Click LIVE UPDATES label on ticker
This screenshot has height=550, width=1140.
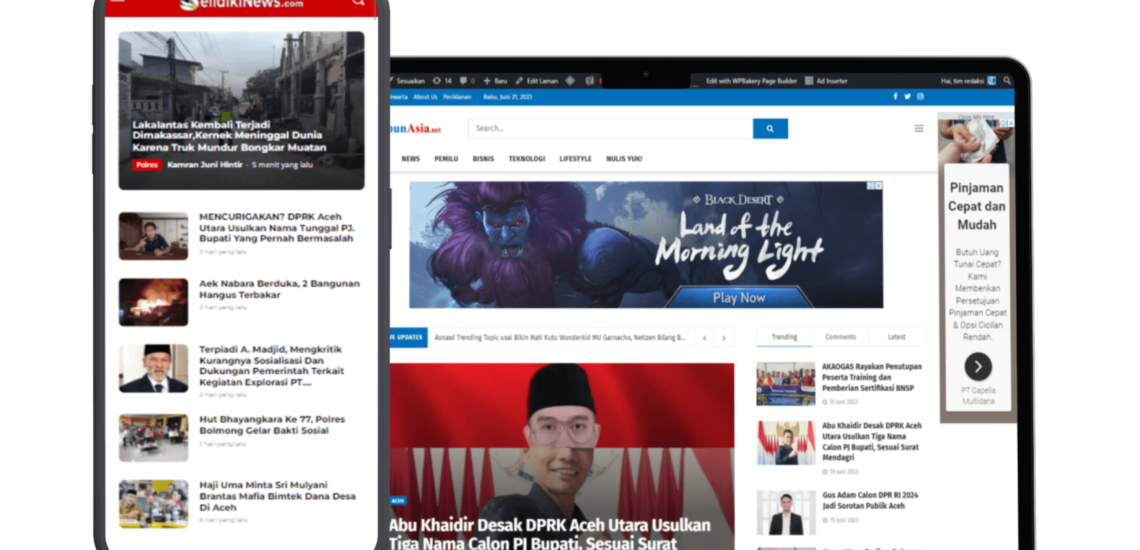pos(408,338)
